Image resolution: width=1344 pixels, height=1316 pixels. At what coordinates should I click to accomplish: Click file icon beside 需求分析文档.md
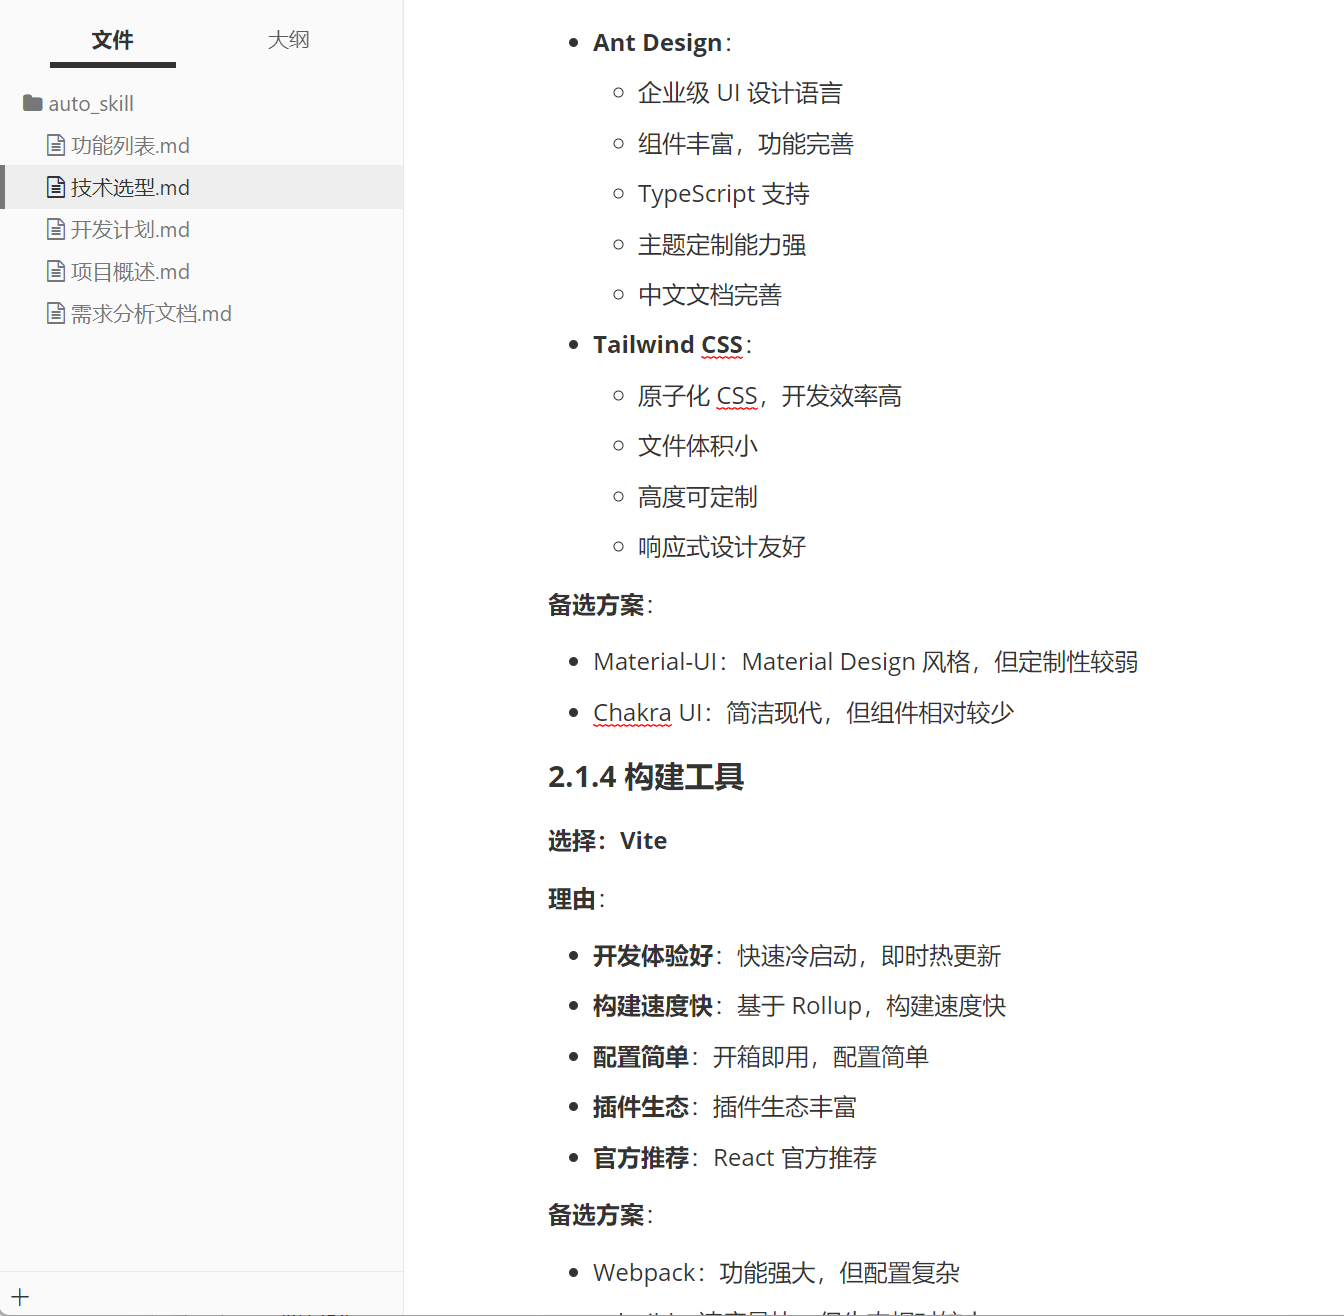[56, 314]
